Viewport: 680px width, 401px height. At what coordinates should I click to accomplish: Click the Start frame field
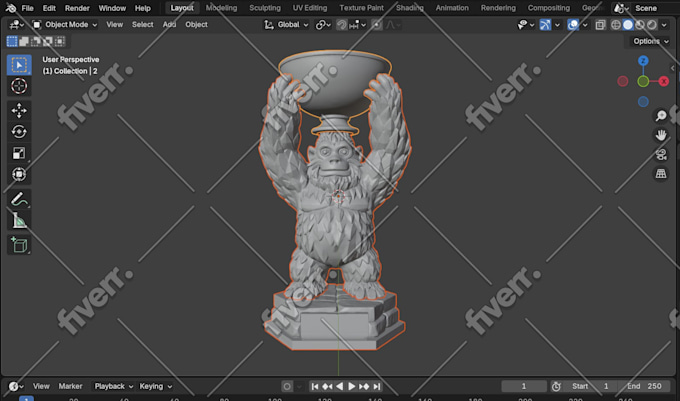[x=590, y=386]
